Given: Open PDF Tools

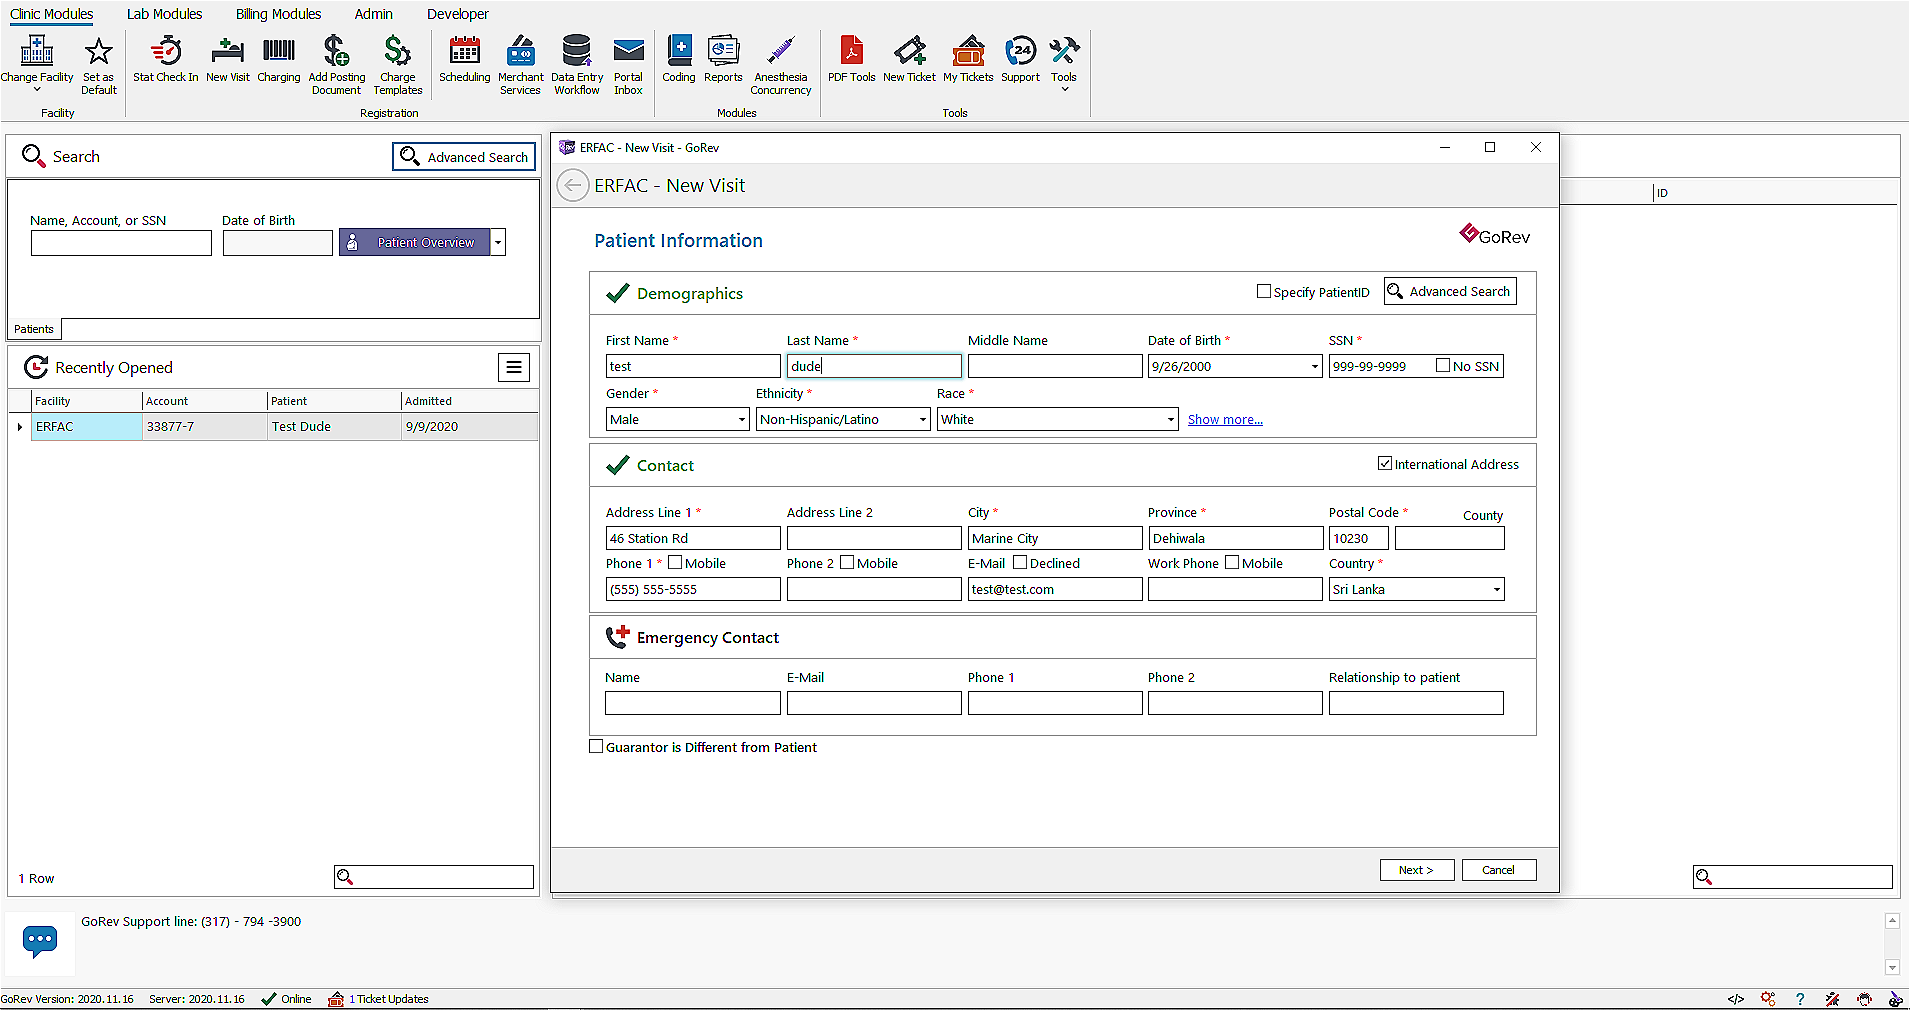Looking at the screenshot, I should (x=851, y=59).
